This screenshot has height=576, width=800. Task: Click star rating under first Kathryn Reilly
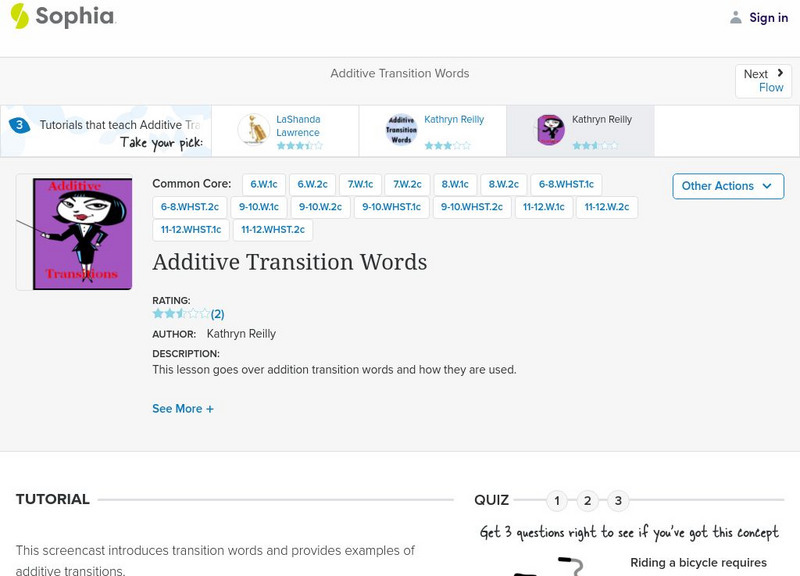447,145
